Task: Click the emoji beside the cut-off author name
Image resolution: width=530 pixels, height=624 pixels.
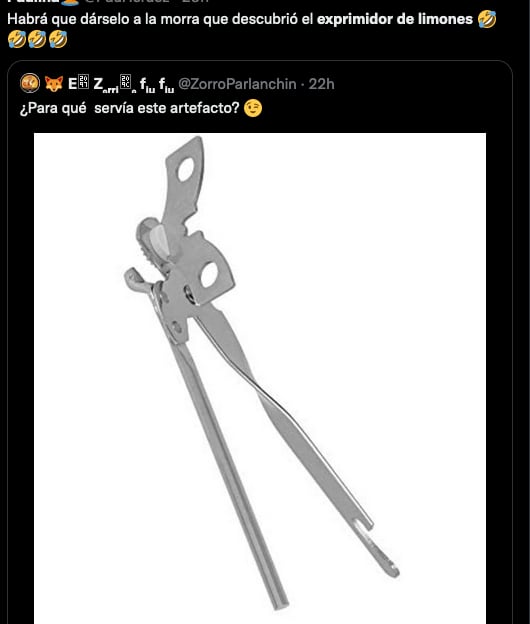Action: [x=70, y=2]
